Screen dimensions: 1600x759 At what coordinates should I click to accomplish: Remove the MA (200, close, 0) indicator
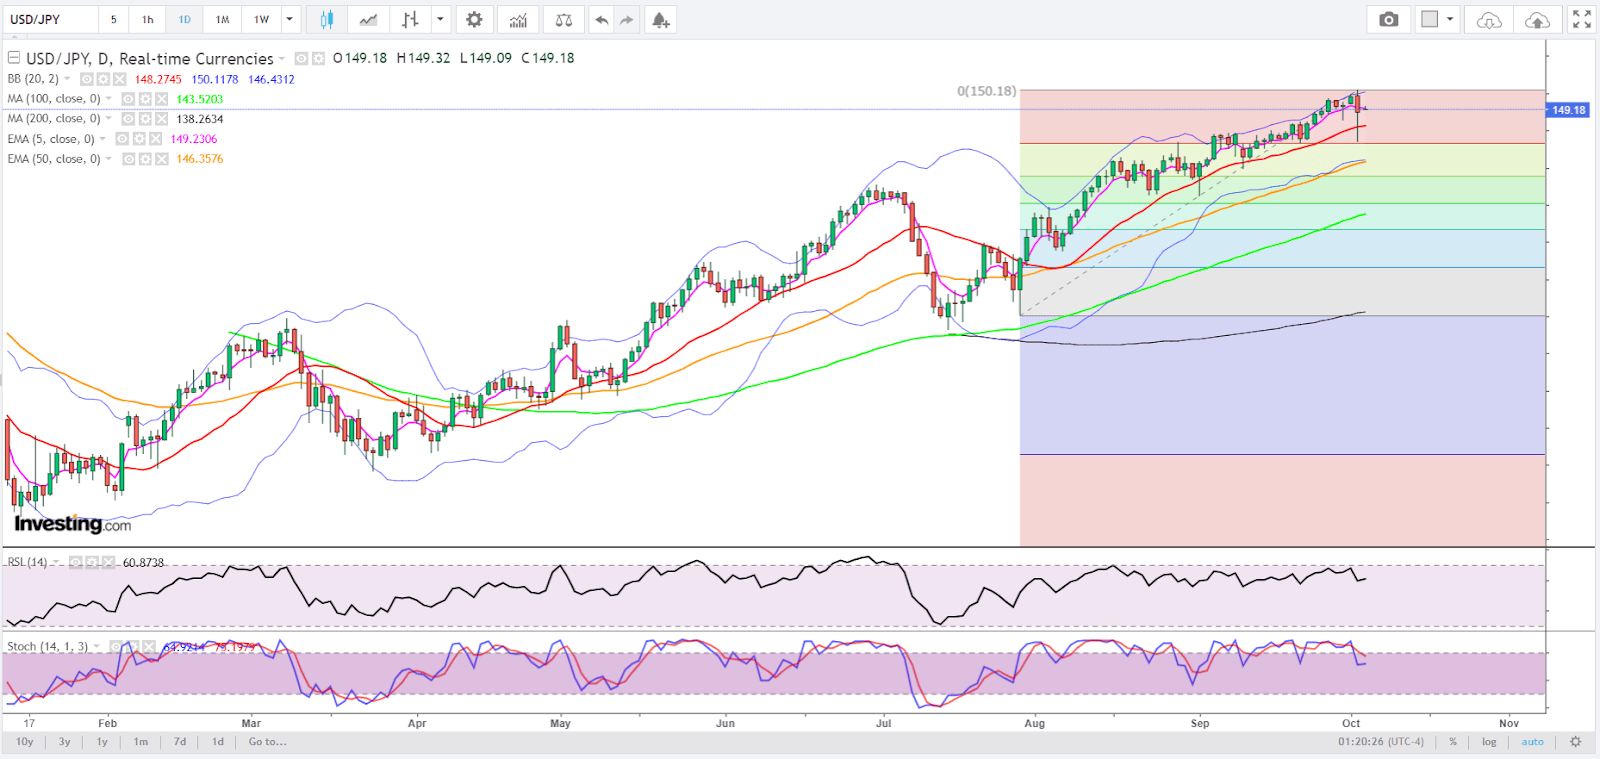(x=161, y=119)
